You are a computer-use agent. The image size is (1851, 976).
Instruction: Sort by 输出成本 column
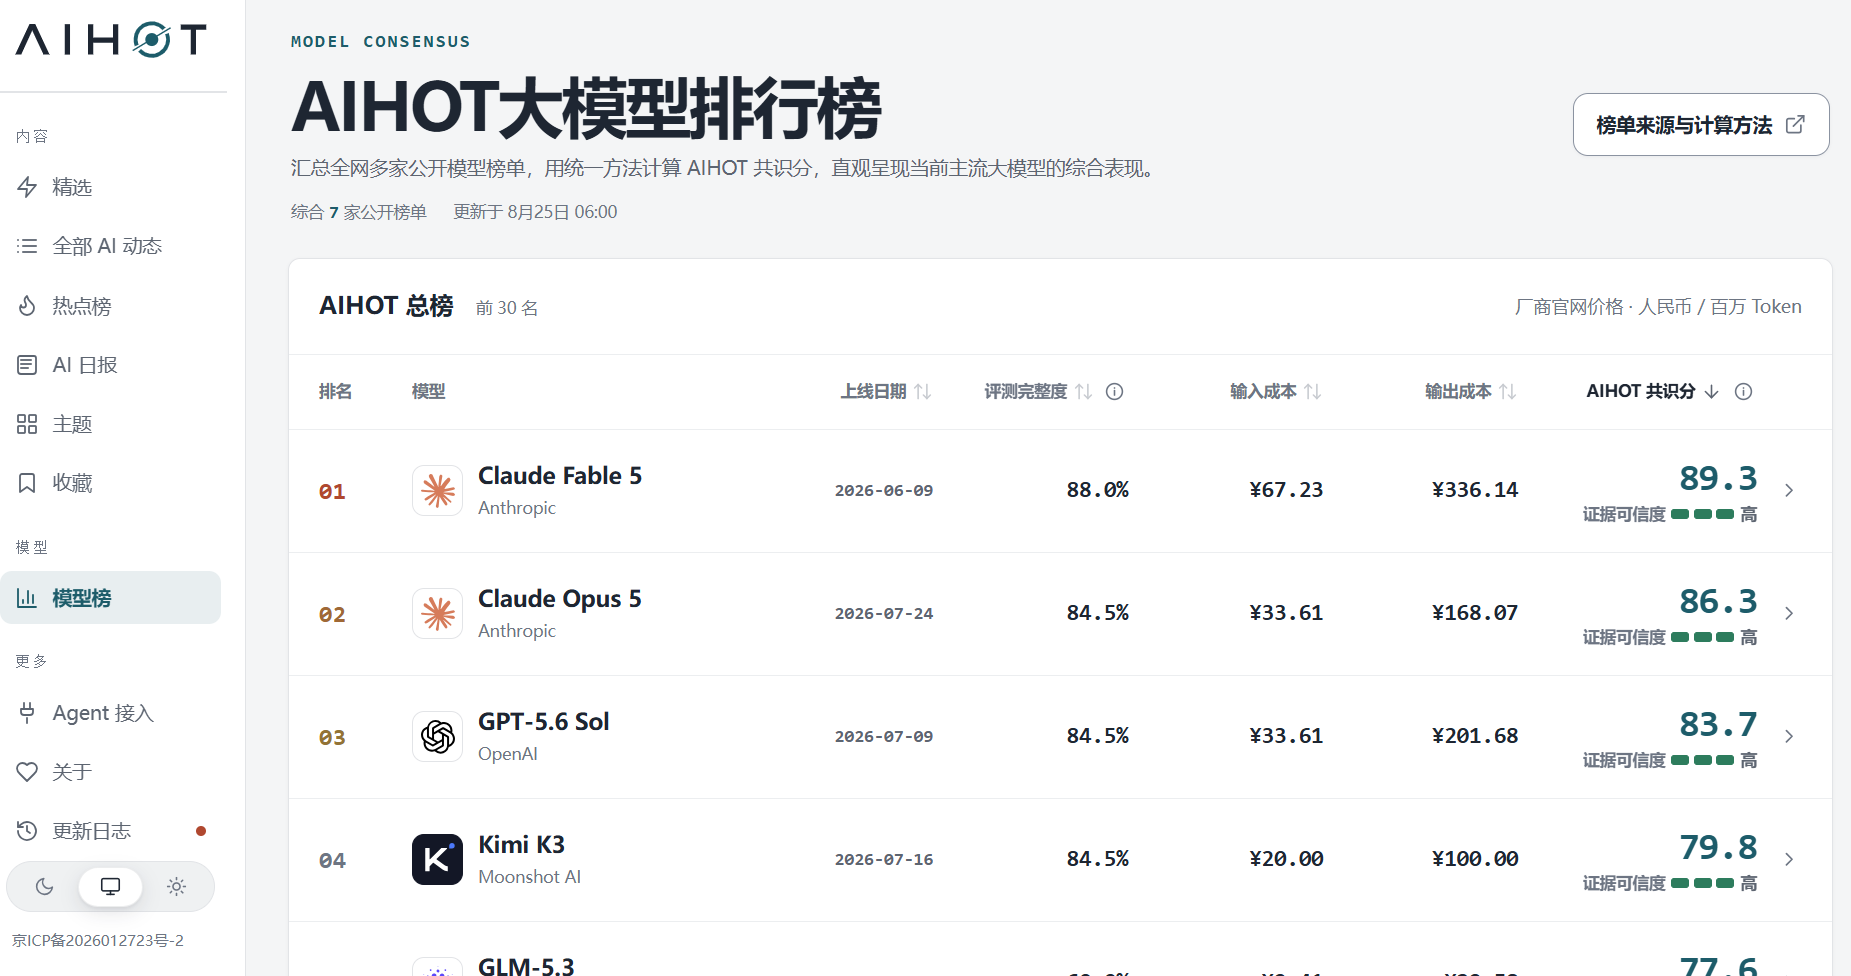[1470, 392]
